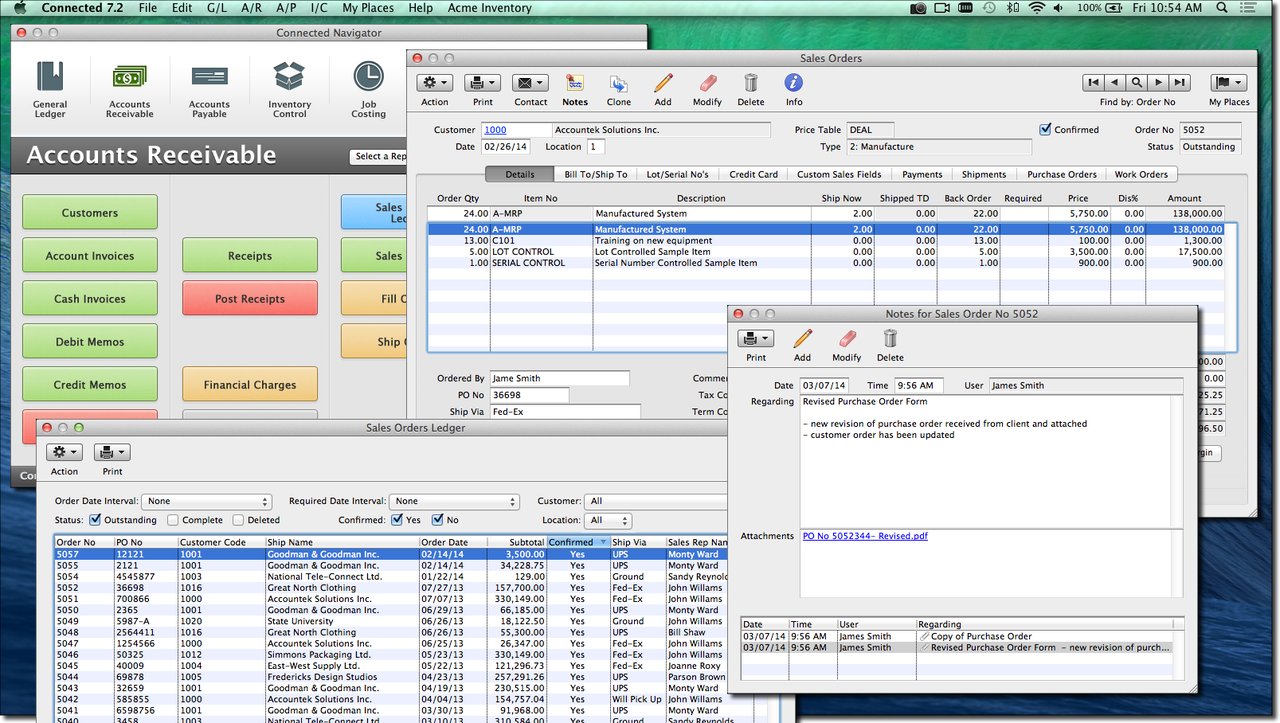Click the Time field in the Notes window
Viewport: 1280px width, 723px height.
click(x=917, y=385)
